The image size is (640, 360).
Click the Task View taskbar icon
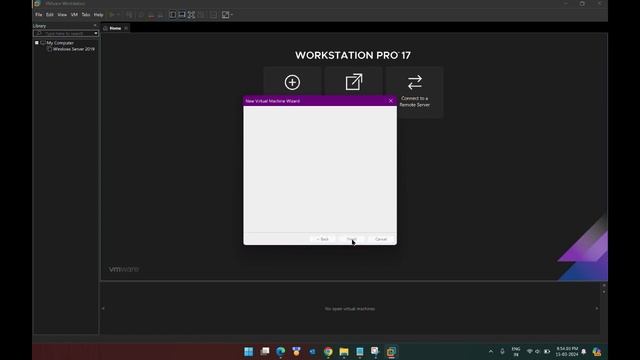(265, 351)
